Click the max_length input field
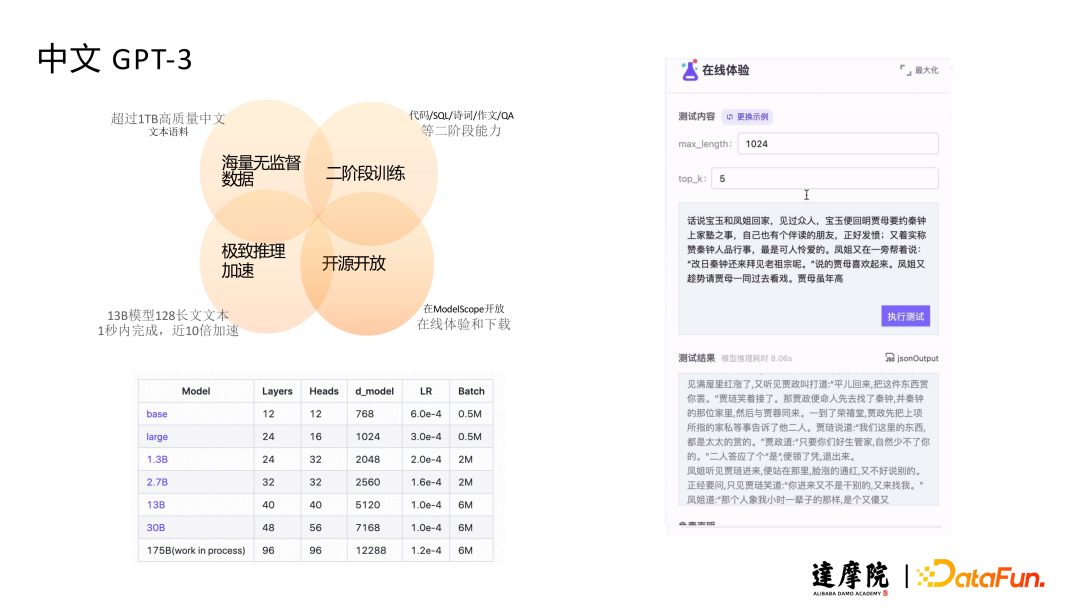 838,143
